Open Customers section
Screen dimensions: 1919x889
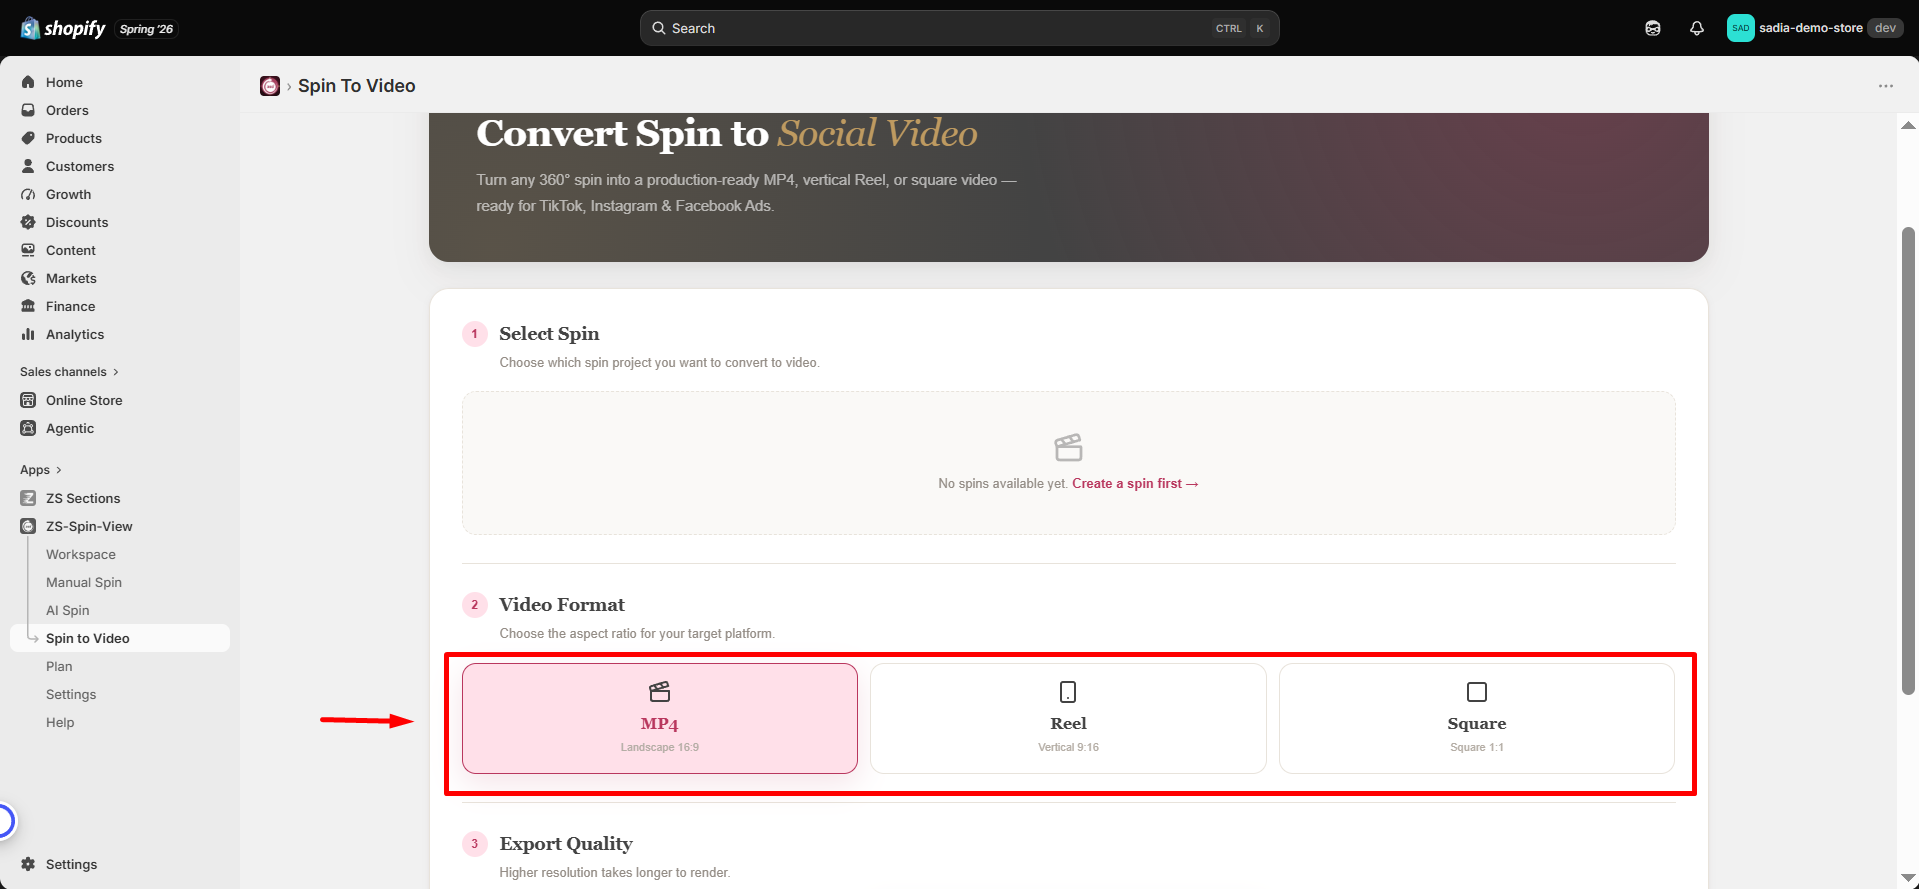point(120,166)
